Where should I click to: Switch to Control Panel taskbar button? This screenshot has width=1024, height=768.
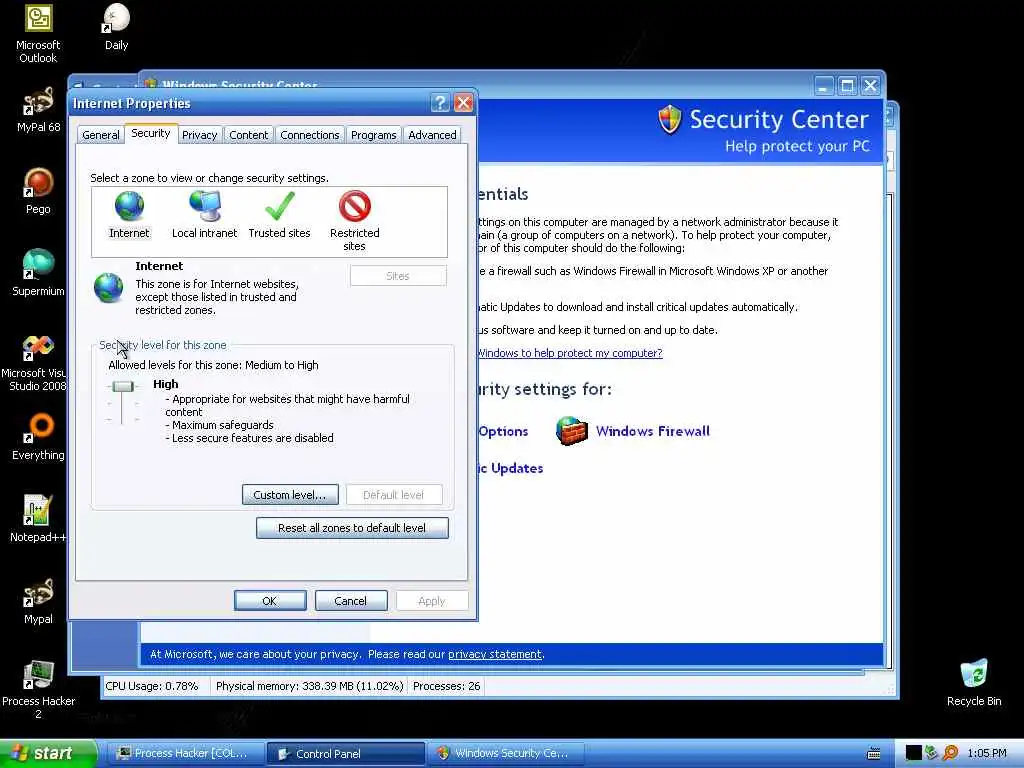345,753
